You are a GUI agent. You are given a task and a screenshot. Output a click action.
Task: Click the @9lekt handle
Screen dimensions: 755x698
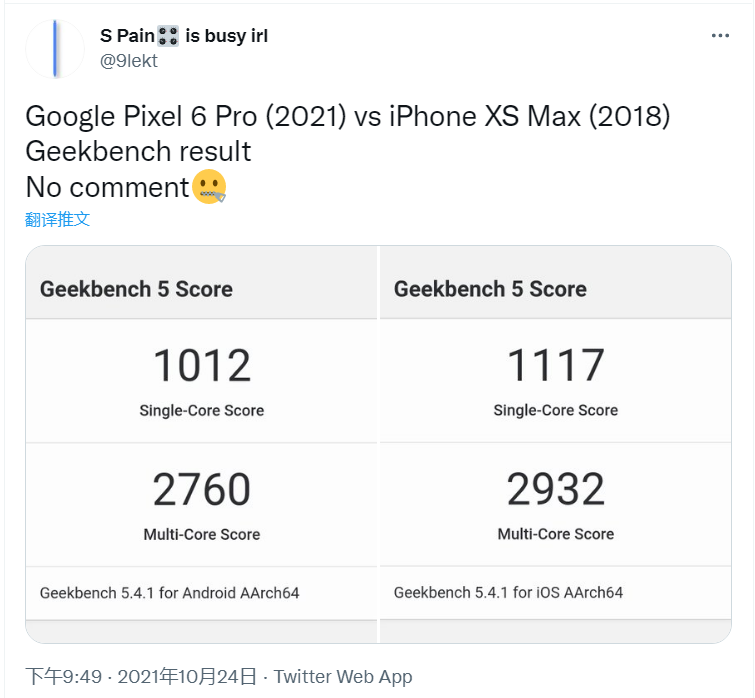129,61
